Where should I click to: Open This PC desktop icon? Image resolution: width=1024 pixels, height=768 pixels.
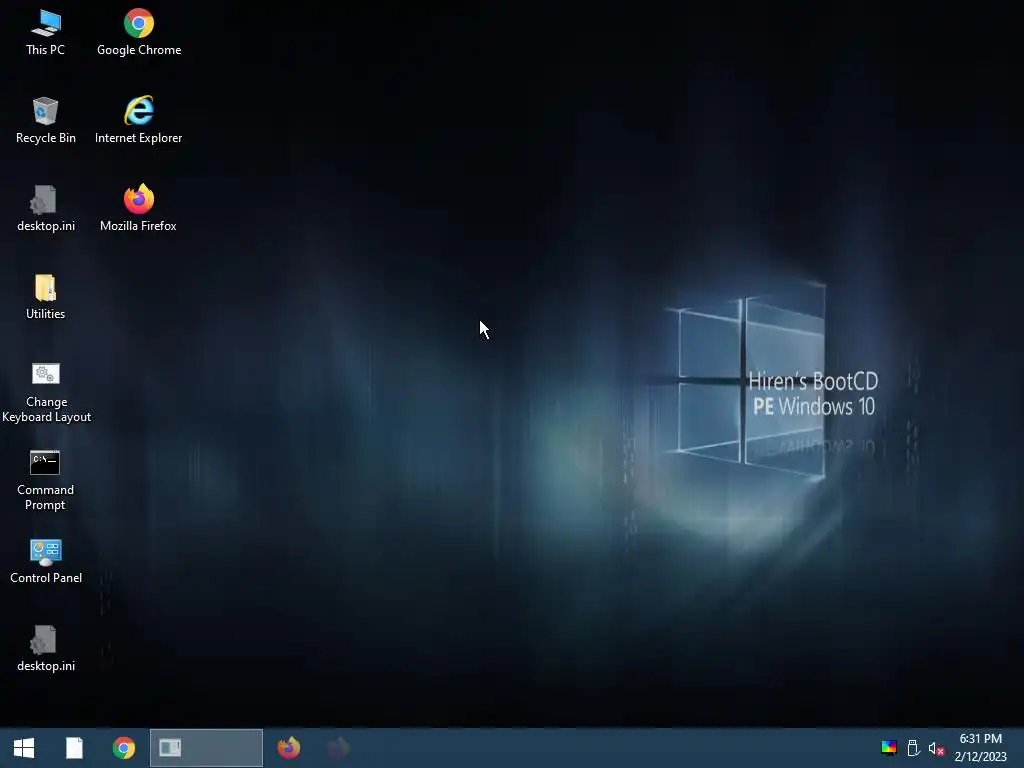(46, 33)
